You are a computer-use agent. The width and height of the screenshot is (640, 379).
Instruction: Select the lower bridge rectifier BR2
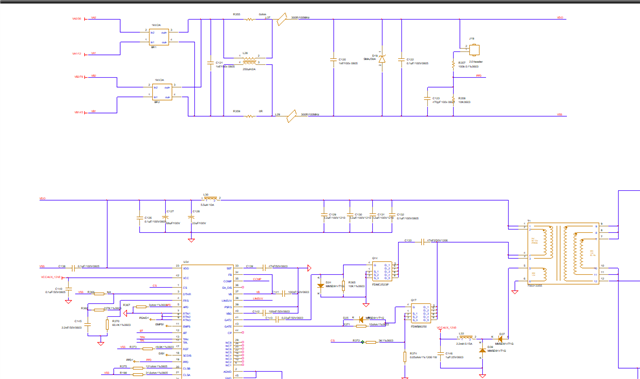click(162, 92)
